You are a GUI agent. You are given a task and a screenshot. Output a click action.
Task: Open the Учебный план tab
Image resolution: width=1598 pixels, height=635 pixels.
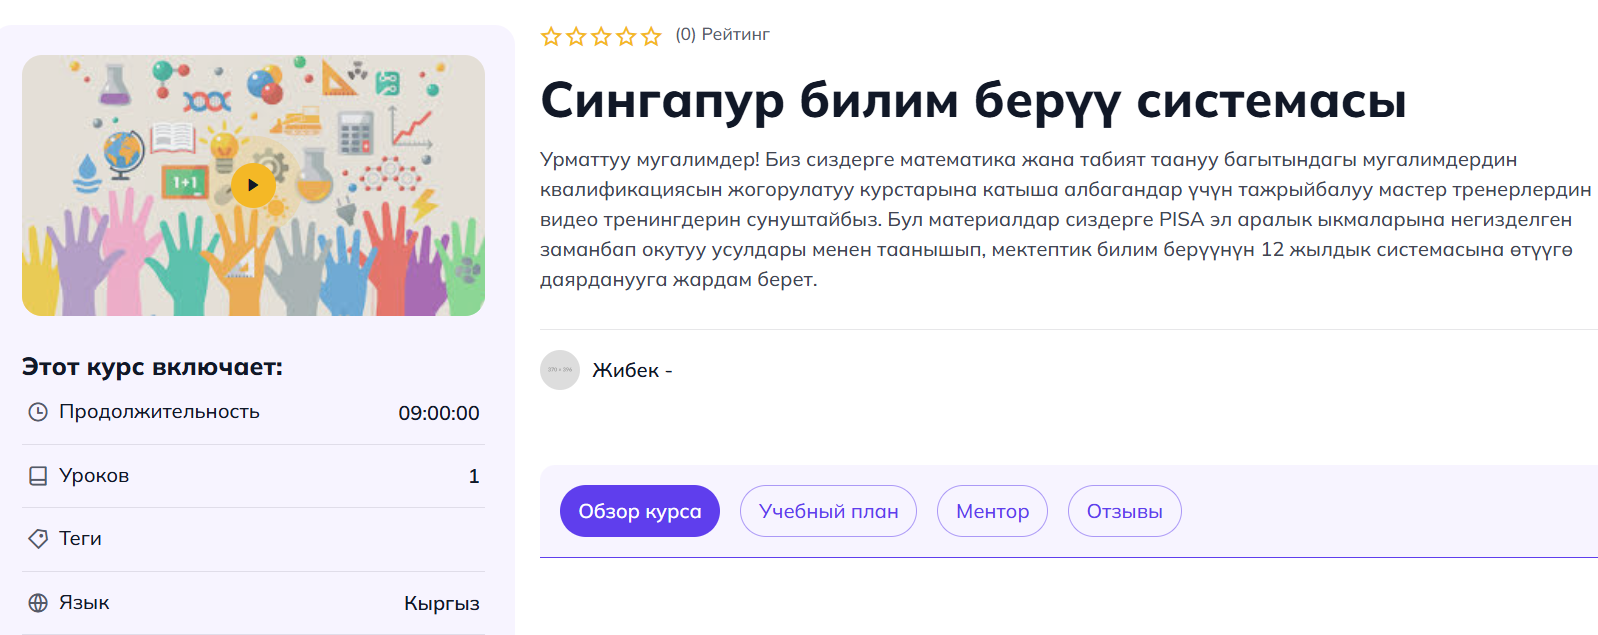tap(828, 511)
